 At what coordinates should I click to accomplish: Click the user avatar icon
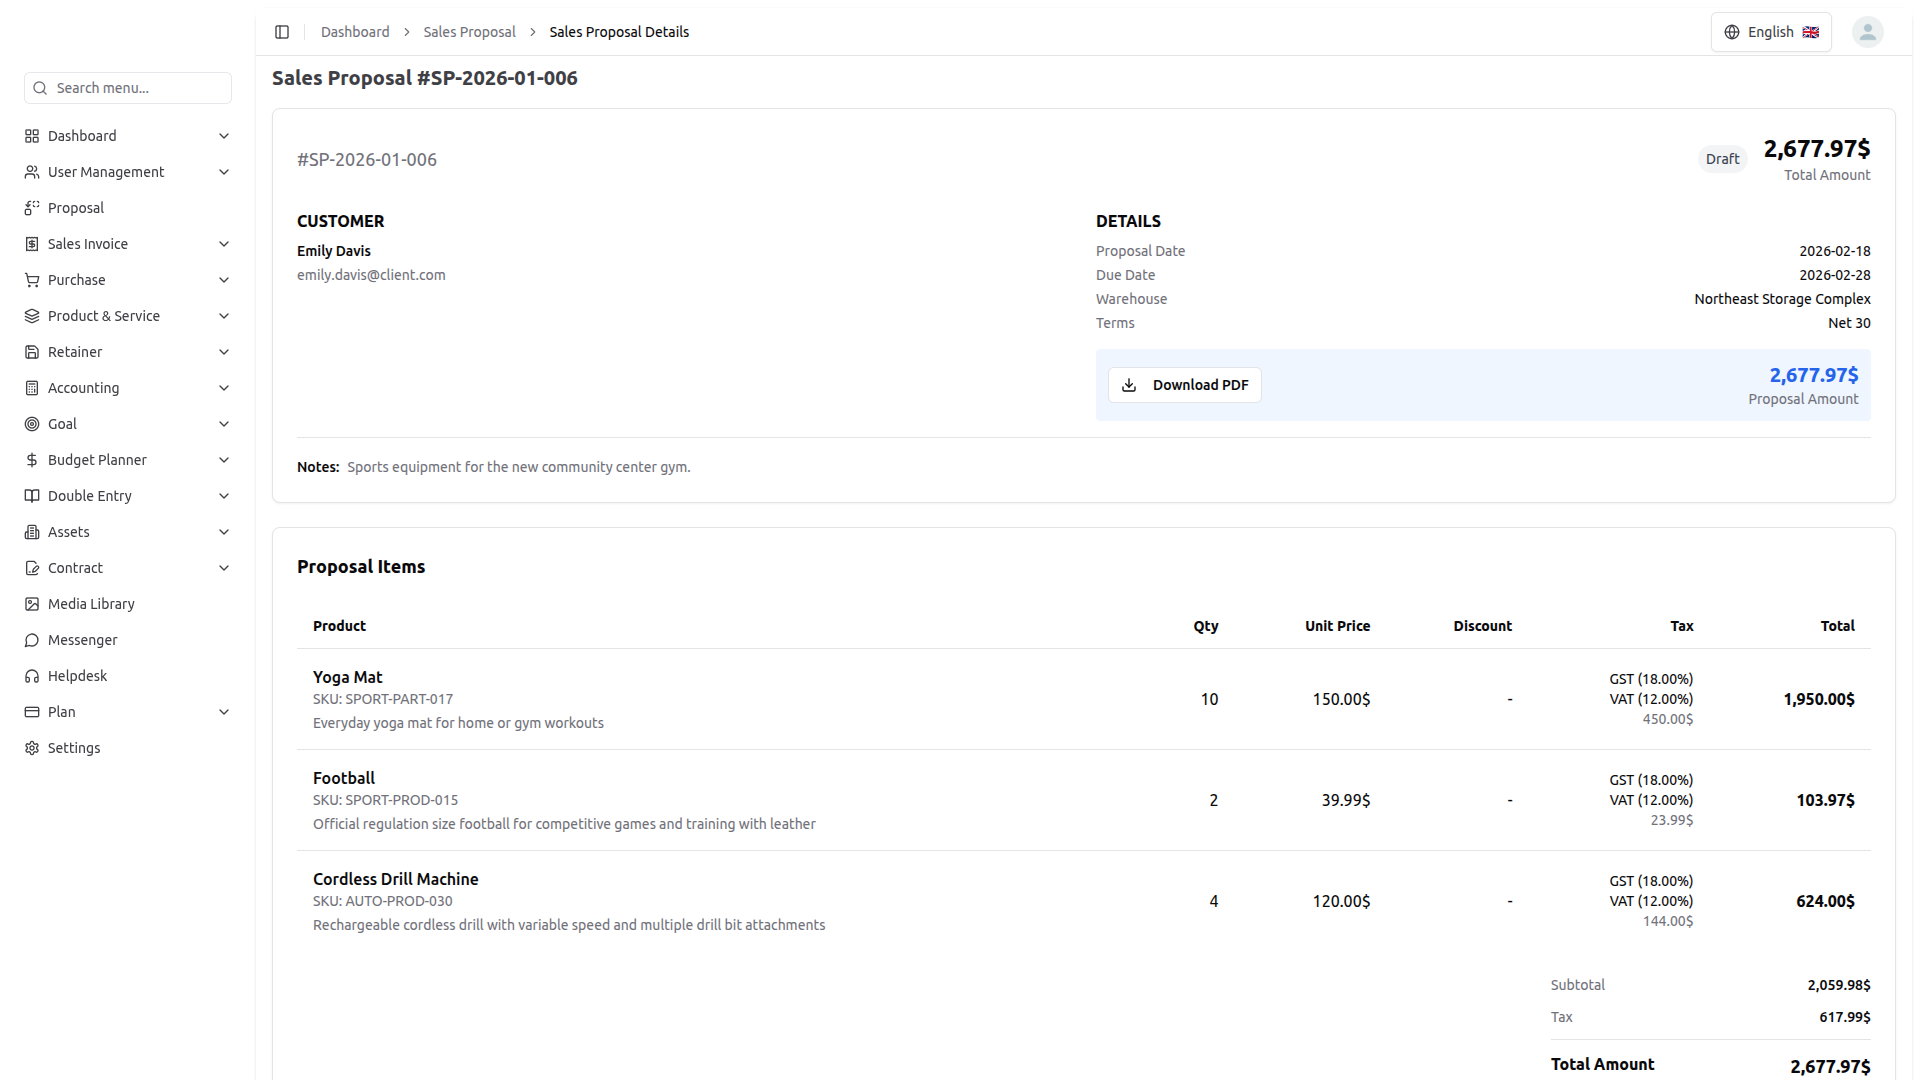1867,32
